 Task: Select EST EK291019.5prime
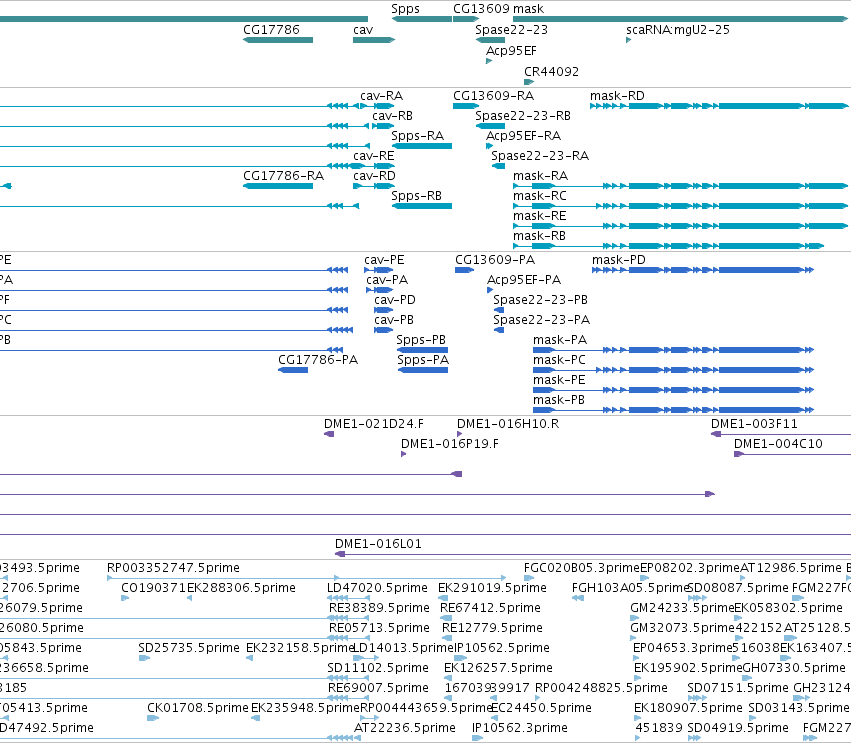tap(492, 588)
